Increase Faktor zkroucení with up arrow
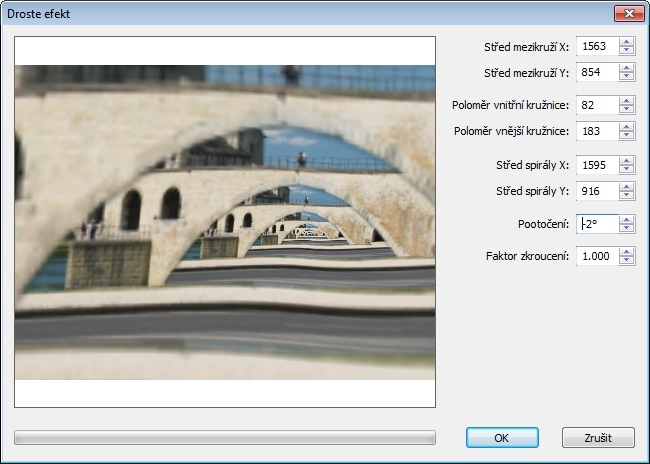The image size is (650, 464). tap(627, 252)
